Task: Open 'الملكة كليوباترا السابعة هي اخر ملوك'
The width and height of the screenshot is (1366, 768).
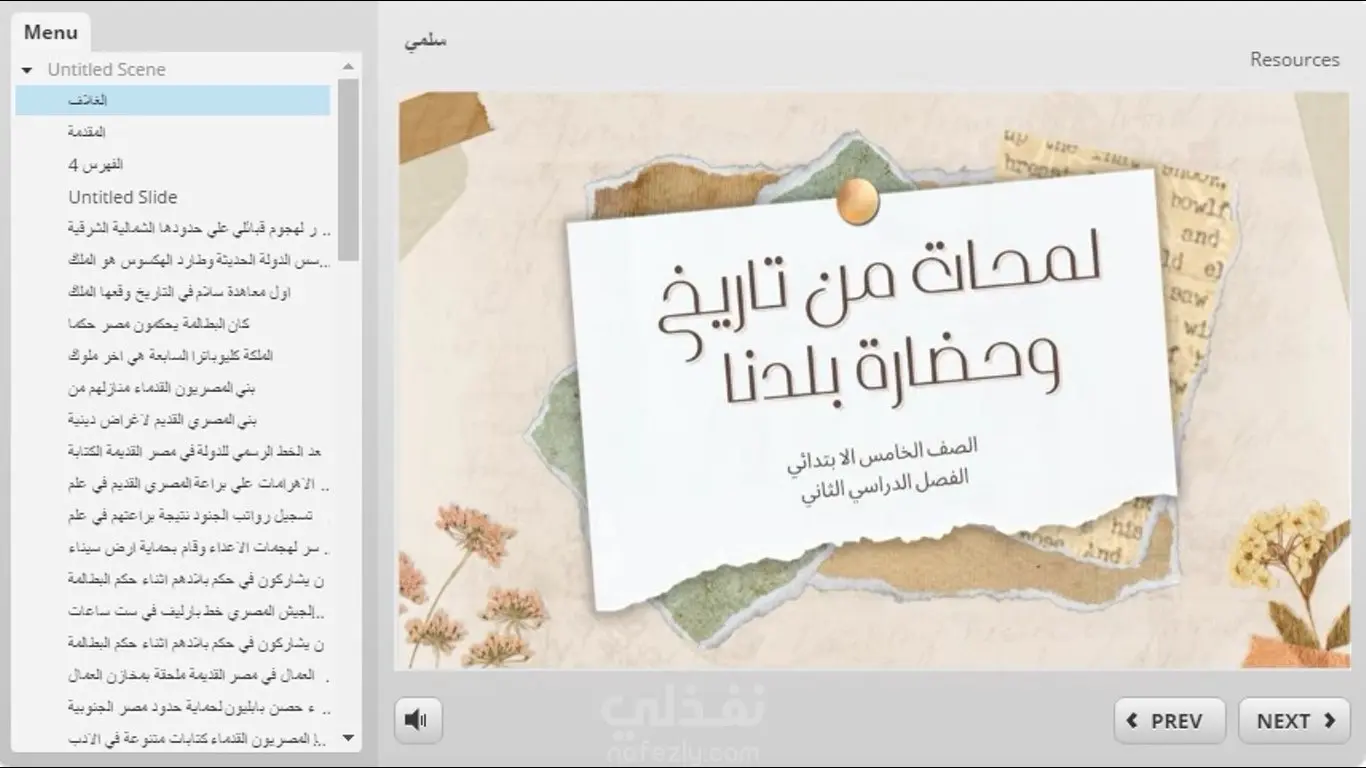Action: 172,355
